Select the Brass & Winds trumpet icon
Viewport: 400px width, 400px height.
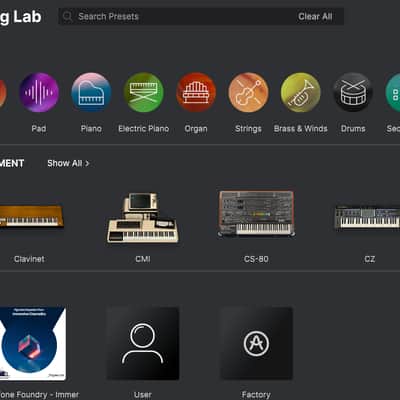[x=301, y=92]
